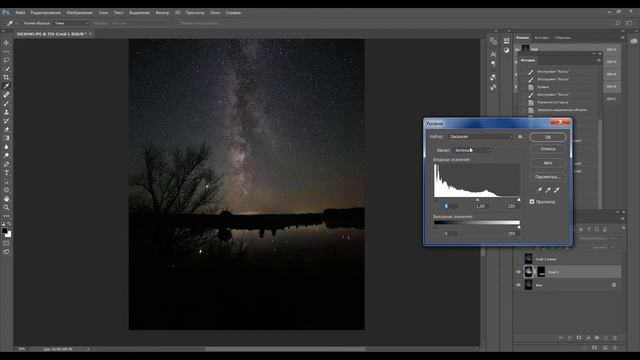Hide the Слой 1 layer
The image size is (640, 360).
(x=518, y=272)
